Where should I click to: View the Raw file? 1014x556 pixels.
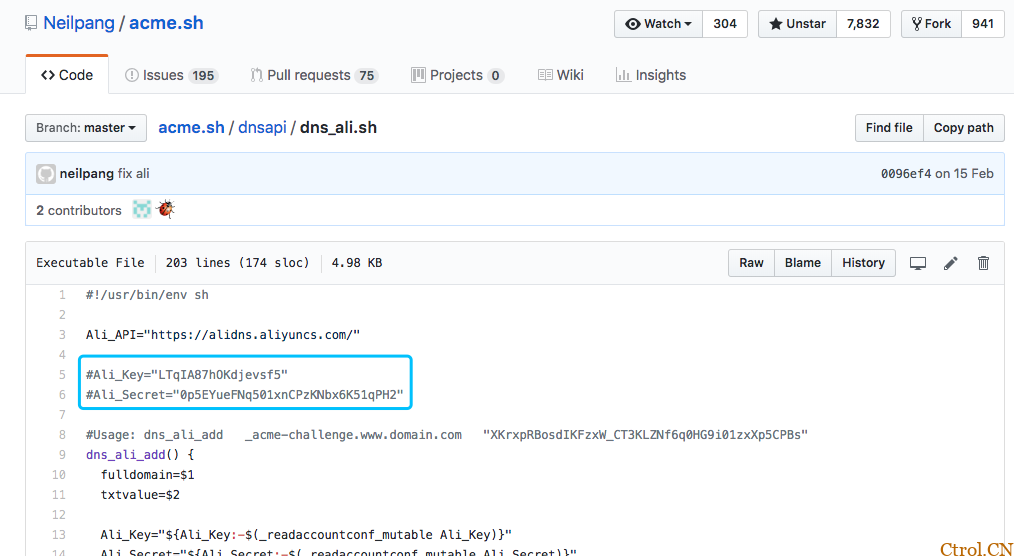pos(751,263)
